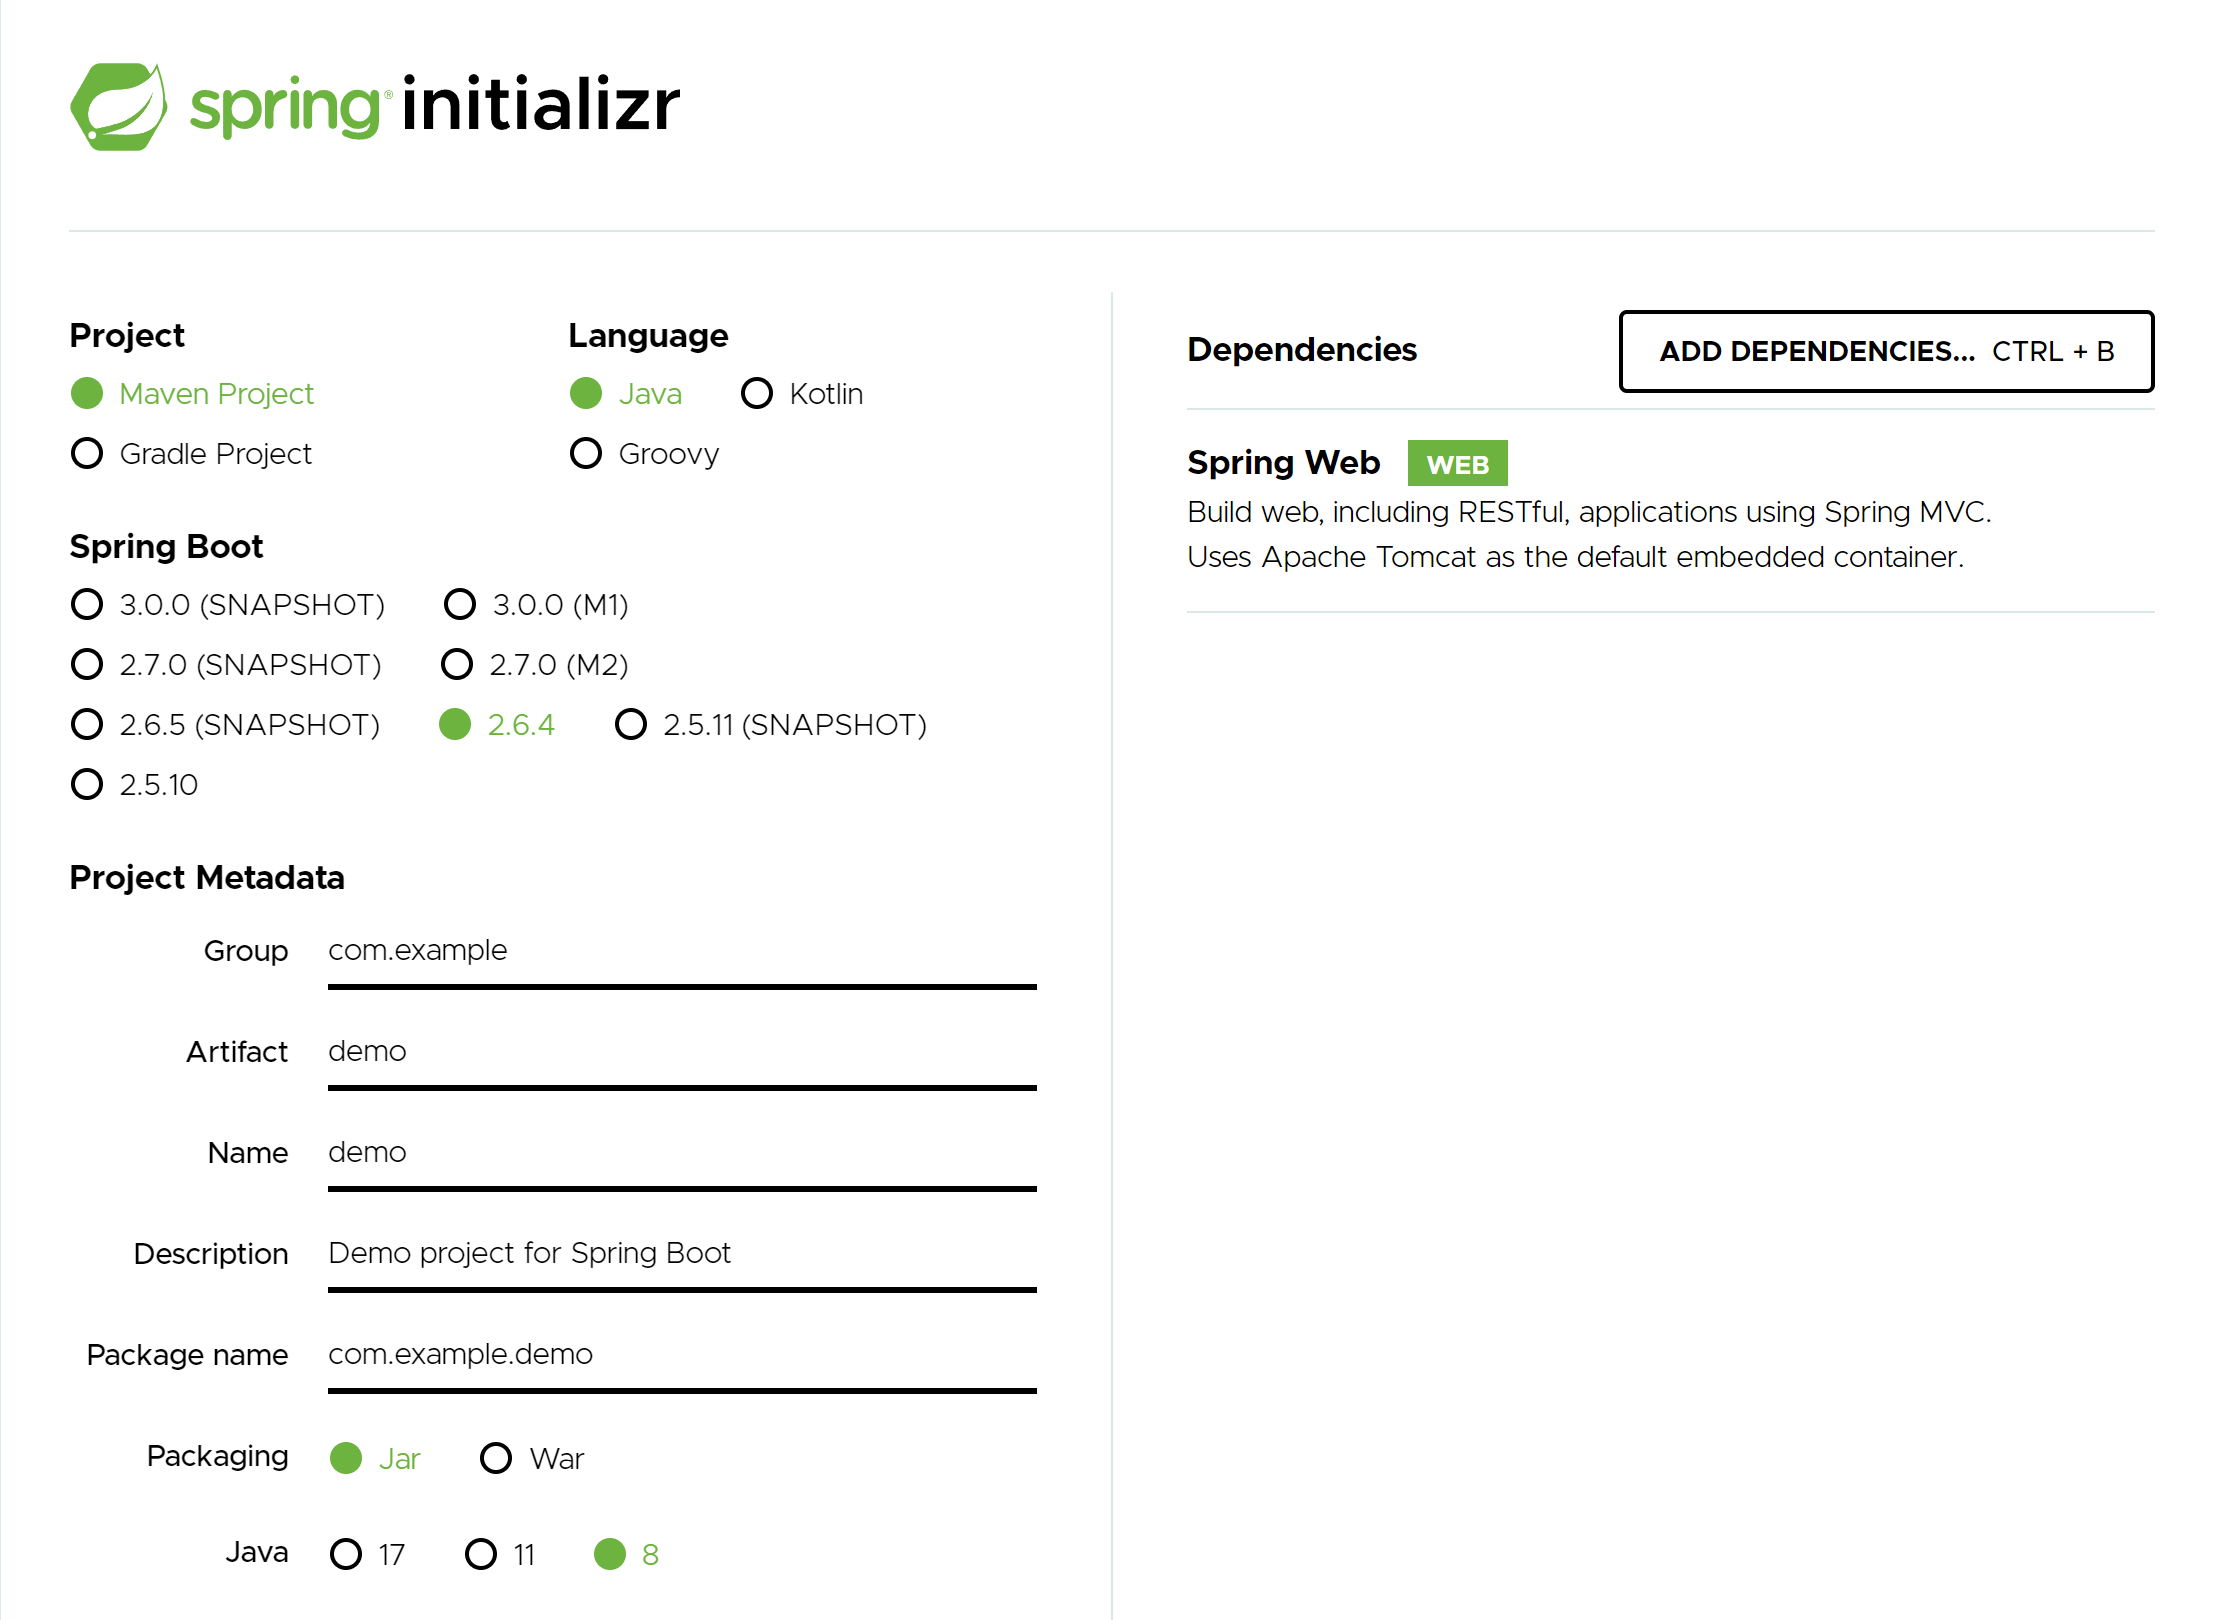This screenshot has width=2225, height=1620.
Task: Click the Group field showing com.example
Action: pyautogui.click(x=680, y=951)
